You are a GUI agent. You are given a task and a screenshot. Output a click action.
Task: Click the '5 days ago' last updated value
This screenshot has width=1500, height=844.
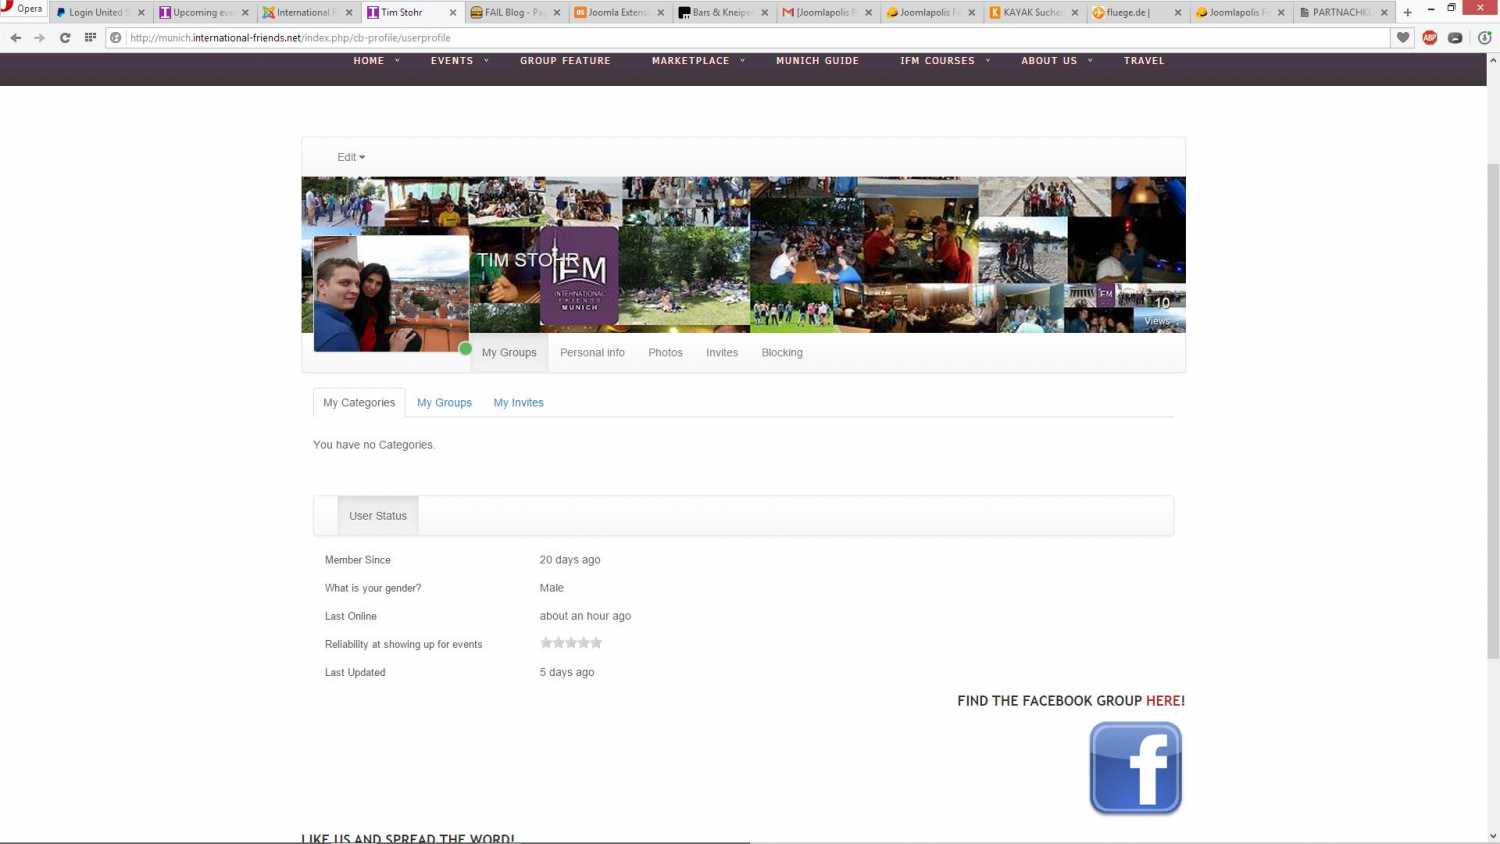tap(567, 672)
